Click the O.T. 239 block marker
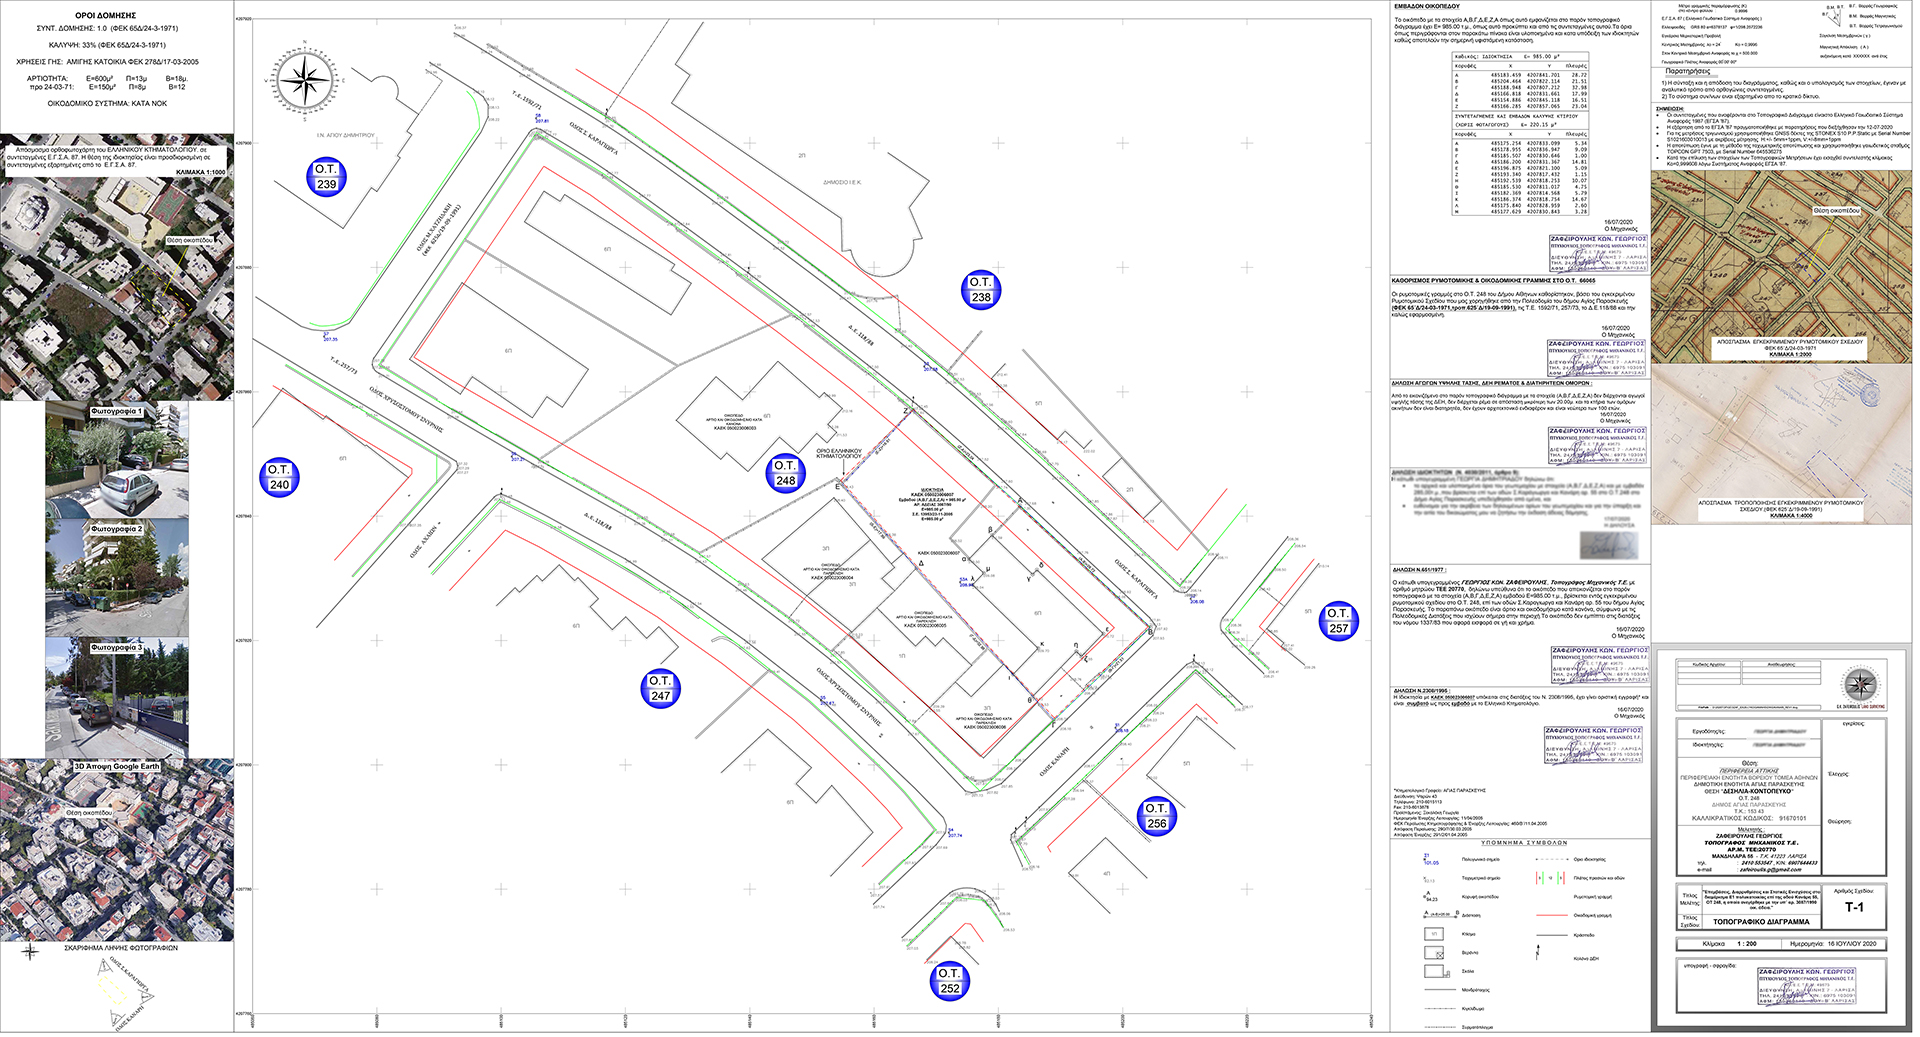Image resolution: width=1920 pixels, height=1037 pixels. [x=327, y=177]
